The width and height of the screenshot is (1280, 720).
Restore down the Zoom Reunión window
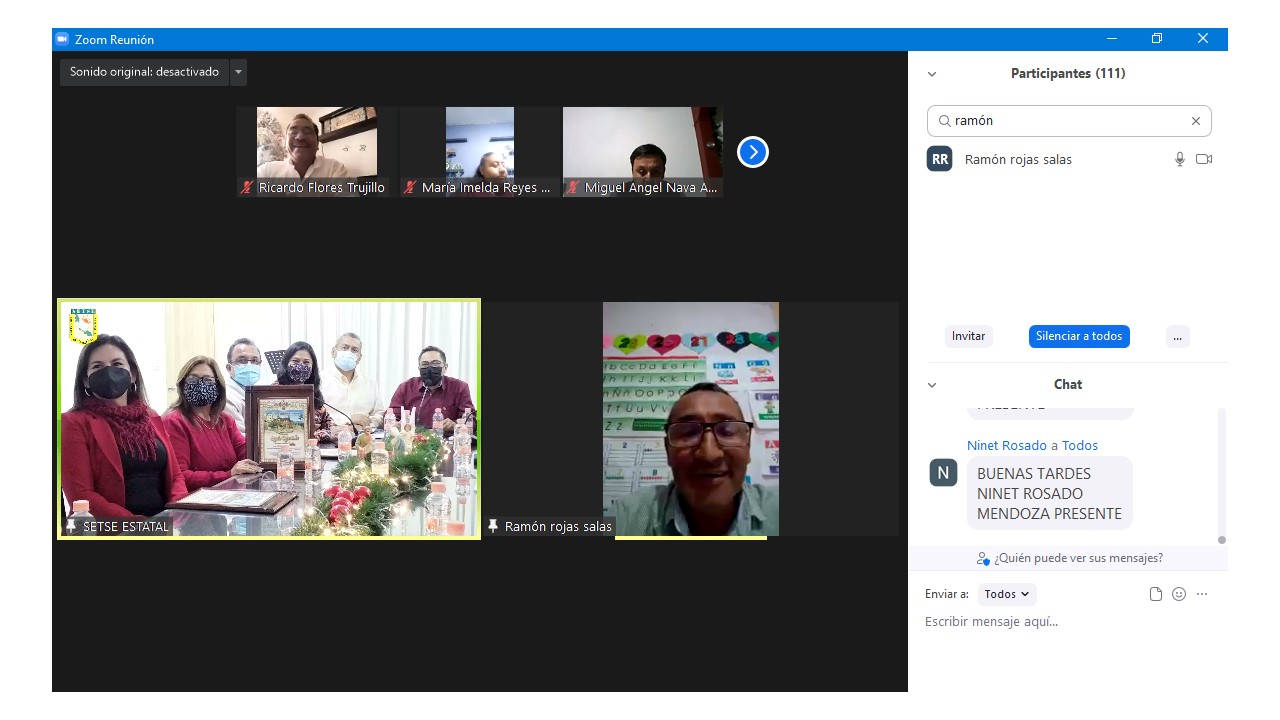pos(1157,39)
